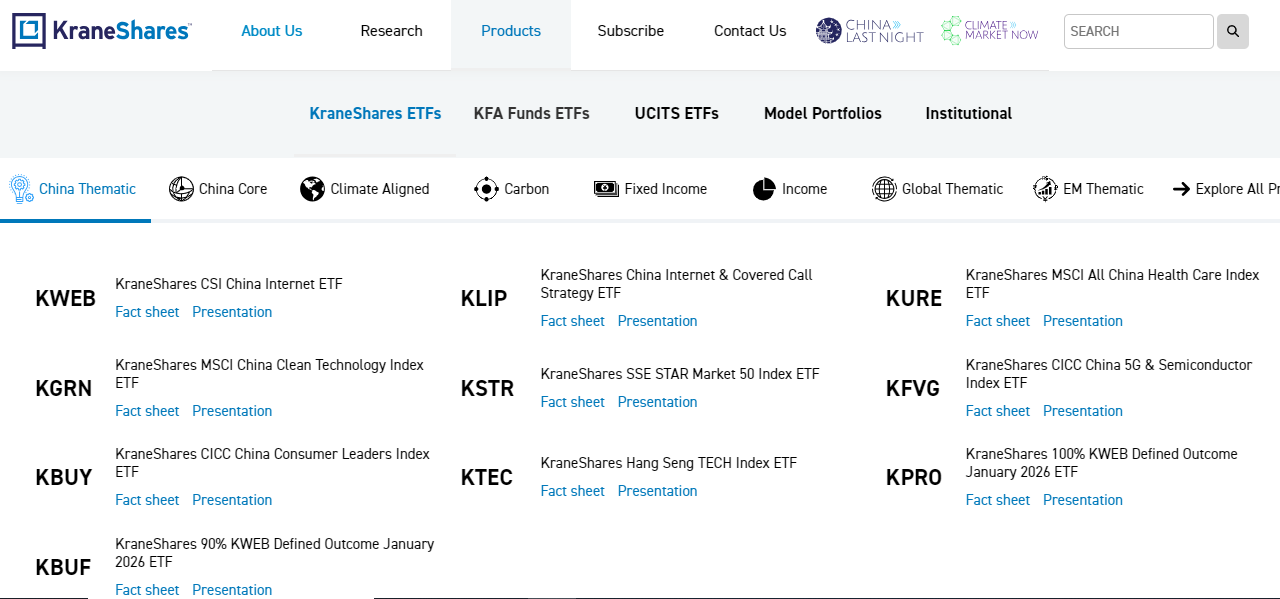Click the KraneShares logo icon
Screen dimensions: 1280x599
29,31
